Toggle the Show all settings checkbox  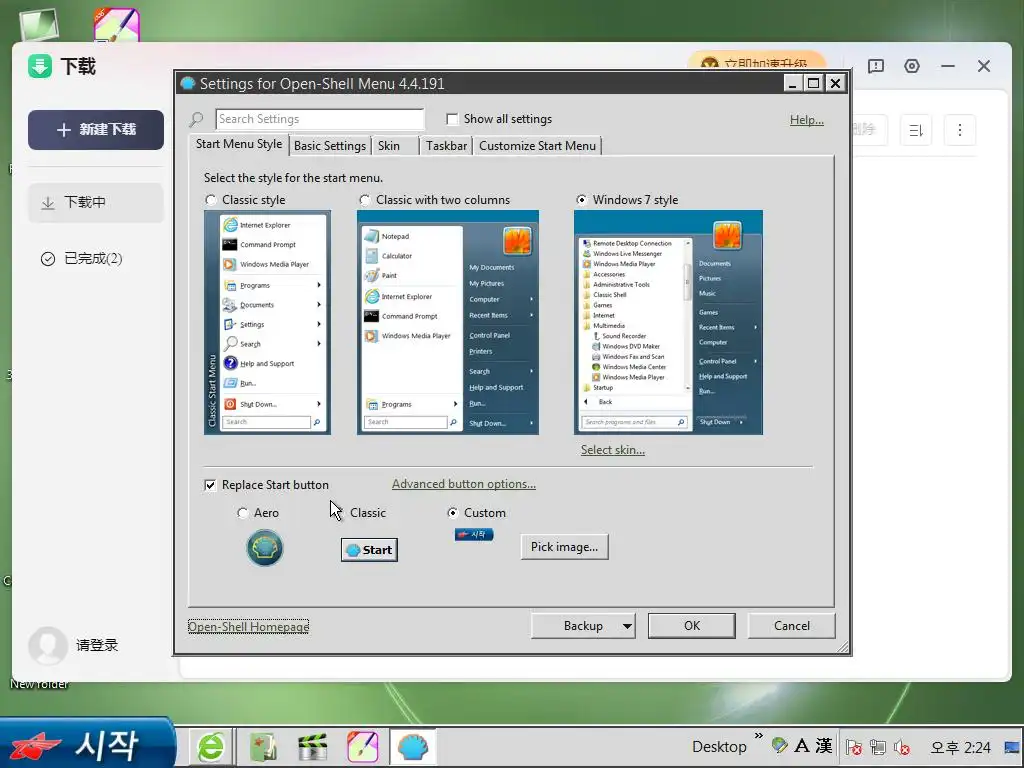pyautogui.click(x=451, y=119)
